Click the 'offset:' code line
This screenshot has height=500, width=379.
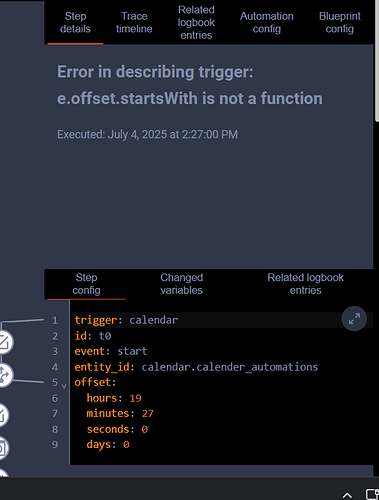tap(95, 382)
